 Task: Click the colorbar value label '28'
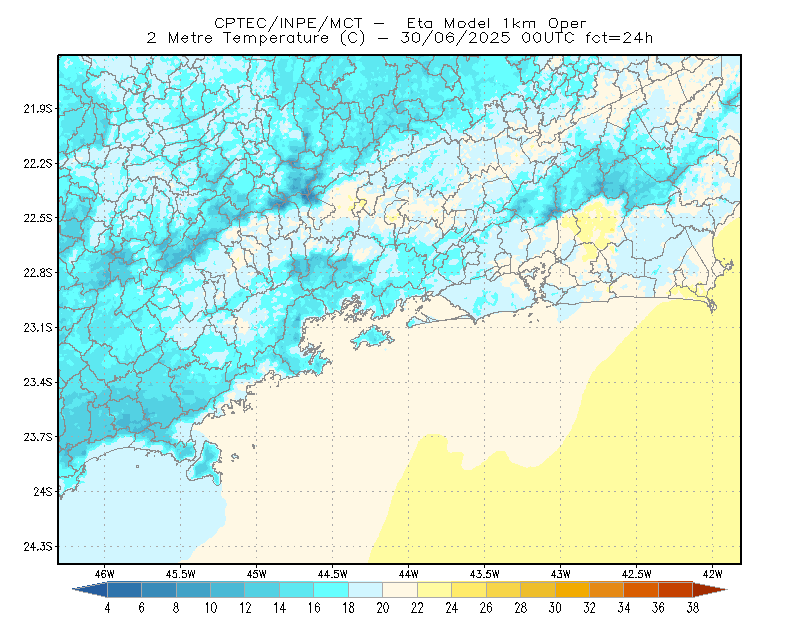coord(520,608)
